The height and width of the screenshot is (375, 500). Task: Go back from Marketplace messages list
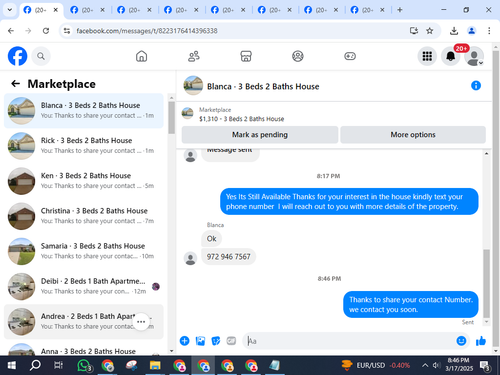tap(15, 84)
